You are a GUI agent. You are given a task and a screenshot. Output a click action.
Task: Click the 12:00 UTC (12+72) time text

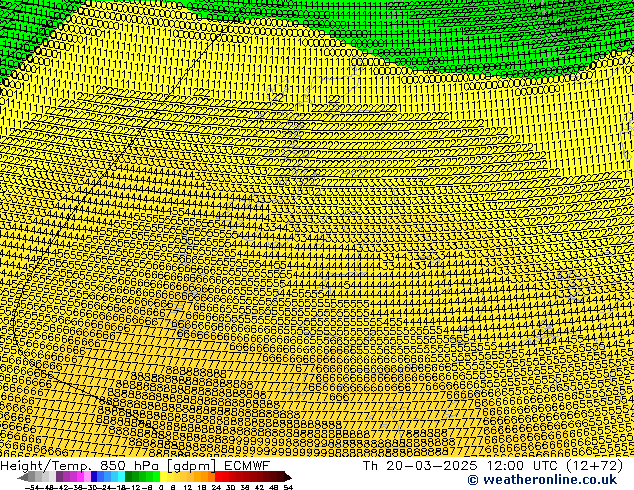(x=555, y=466)
